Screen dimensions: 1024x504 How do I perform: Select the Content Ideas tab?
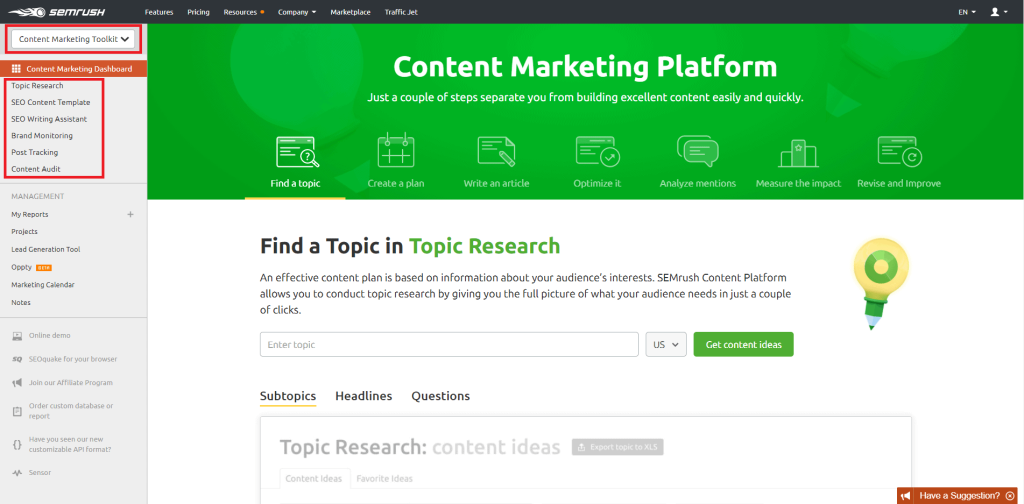click(x=315, y=479)
